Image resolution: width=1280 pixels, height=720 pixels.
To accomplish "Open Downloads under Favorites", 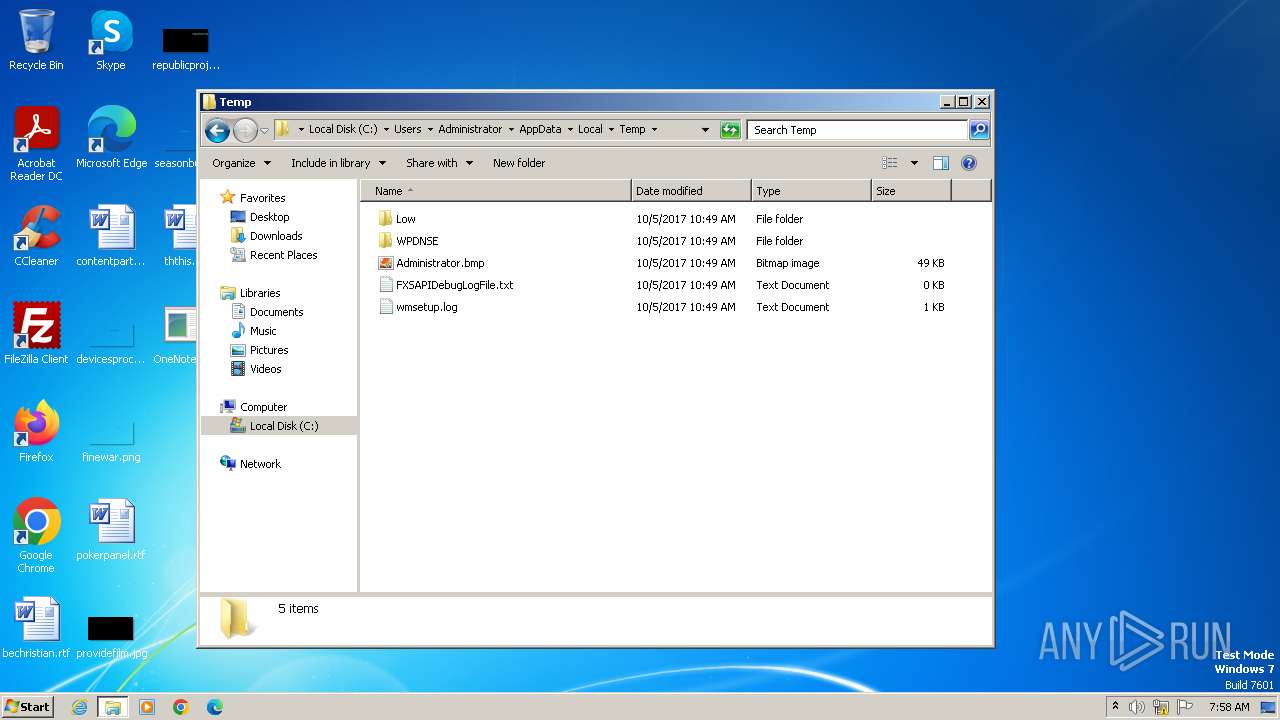I will pos(275,236).
